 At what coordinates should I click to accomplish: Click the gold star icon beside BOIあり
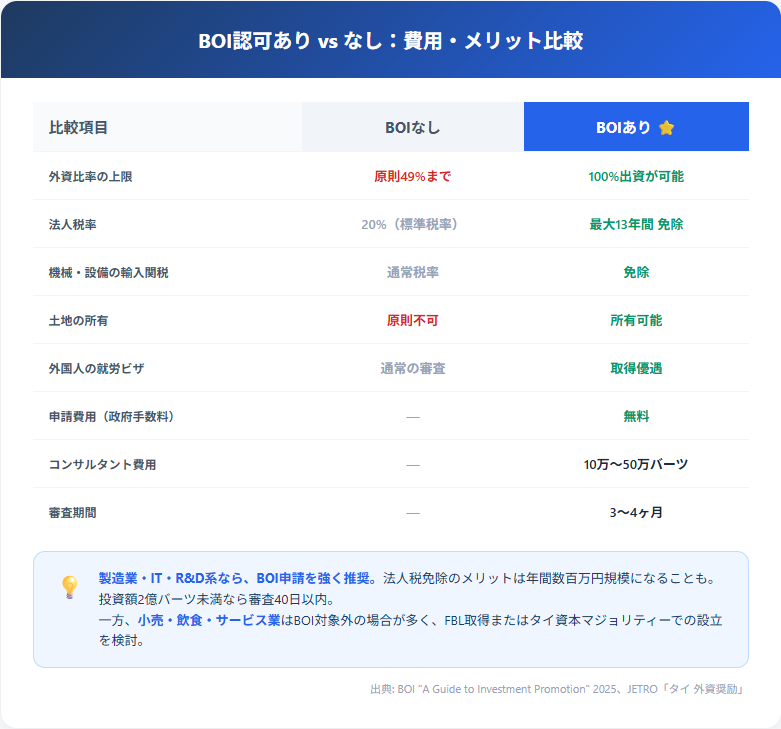pyautogui.click(x=667, y=128)
